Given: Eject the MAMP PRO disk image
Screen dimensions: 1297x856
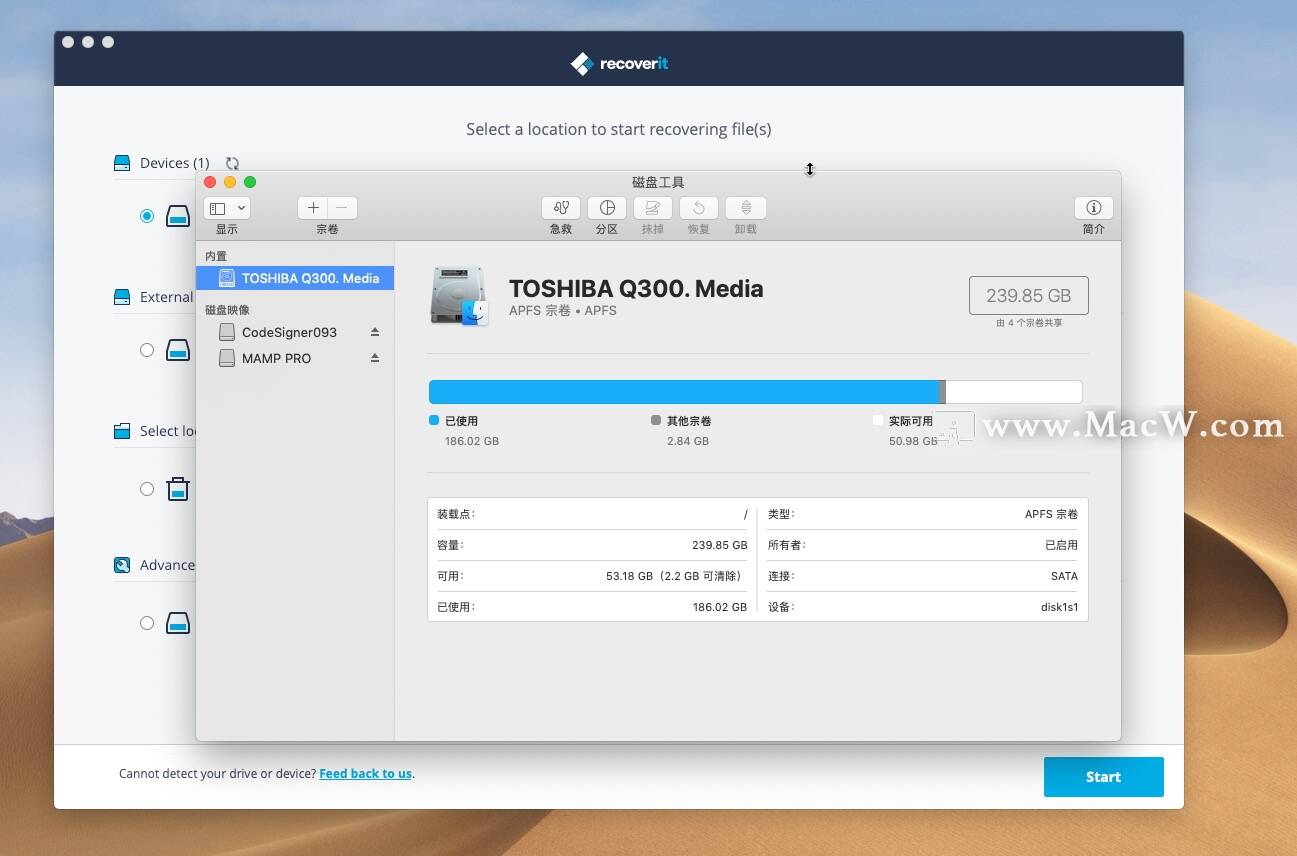Looking at the screenshot, I should [x=375, y=358].
